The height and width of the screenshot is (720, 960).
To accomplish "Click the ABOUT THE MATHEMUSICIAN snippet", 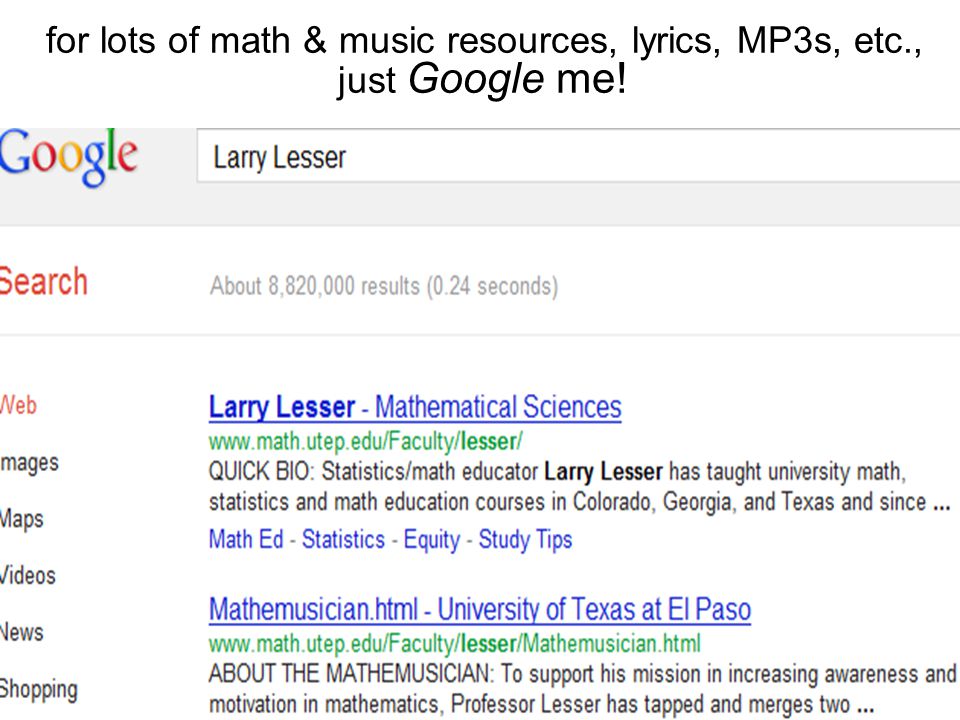I will [582, 689].
